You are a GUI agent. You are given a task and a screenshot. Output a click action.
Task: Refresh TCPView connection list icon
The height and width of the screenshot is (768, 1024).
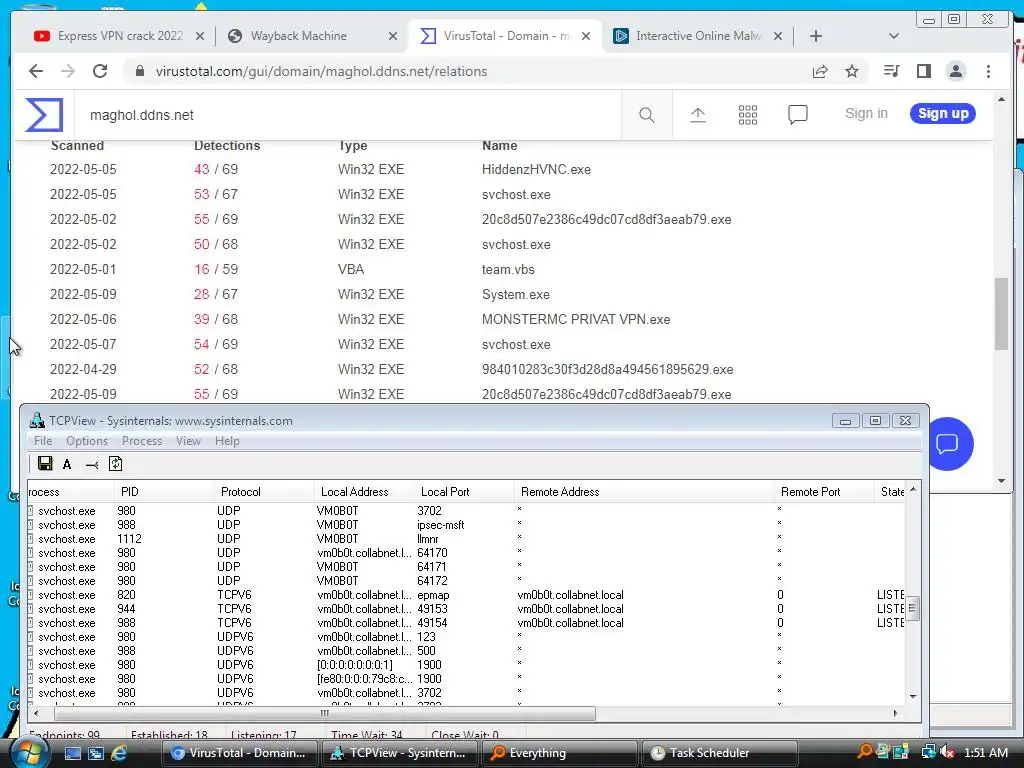click(x=116, y=464)
